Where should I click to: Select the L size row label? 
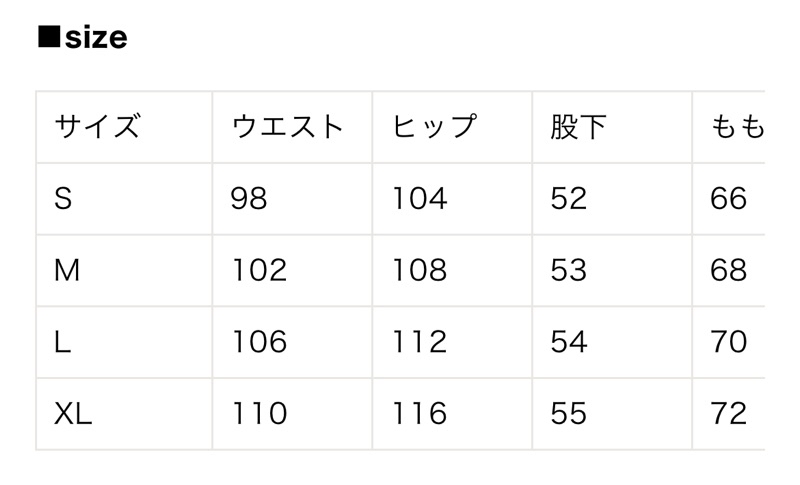[63, 342]
